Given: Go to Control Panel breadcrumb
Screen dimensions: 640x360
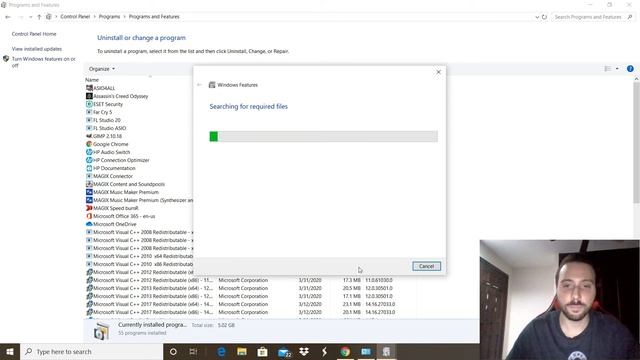Looking at the screenshot, I should coord(75,17).
